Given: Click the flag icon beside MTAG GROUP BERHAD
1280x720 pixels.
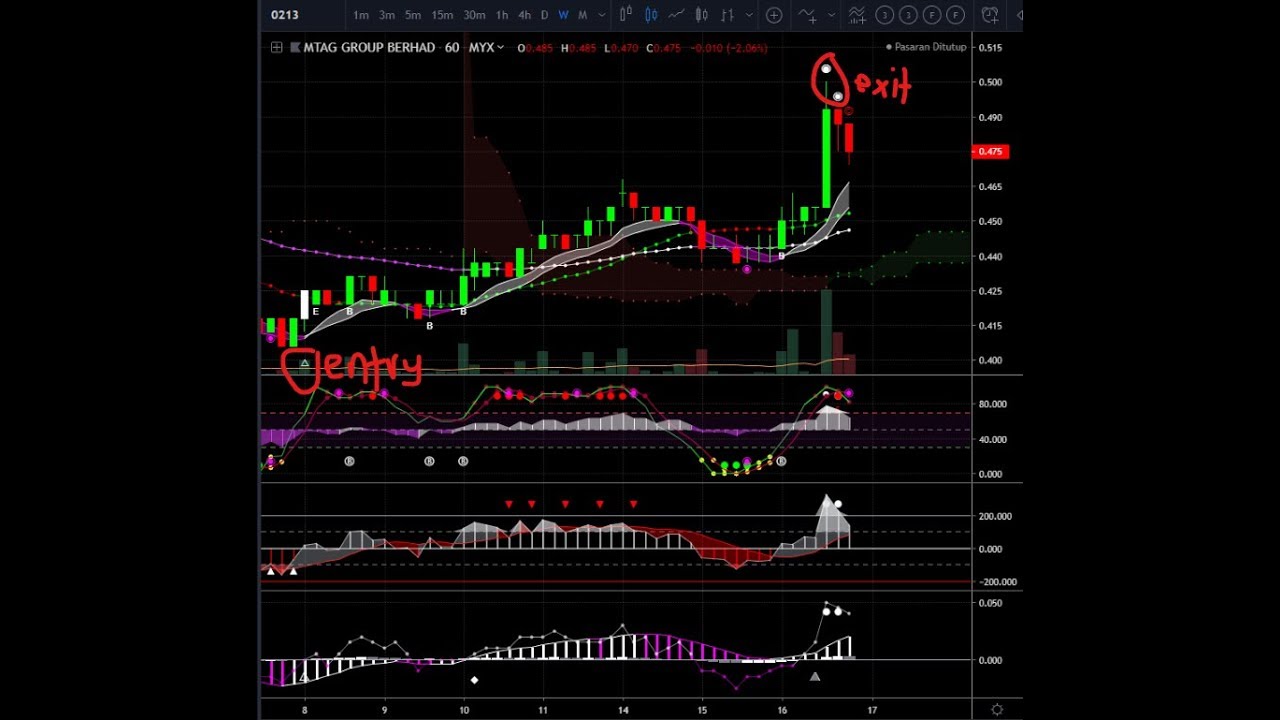Looking at the screenshot, I should pyautogui.click(x=296, y=47).
